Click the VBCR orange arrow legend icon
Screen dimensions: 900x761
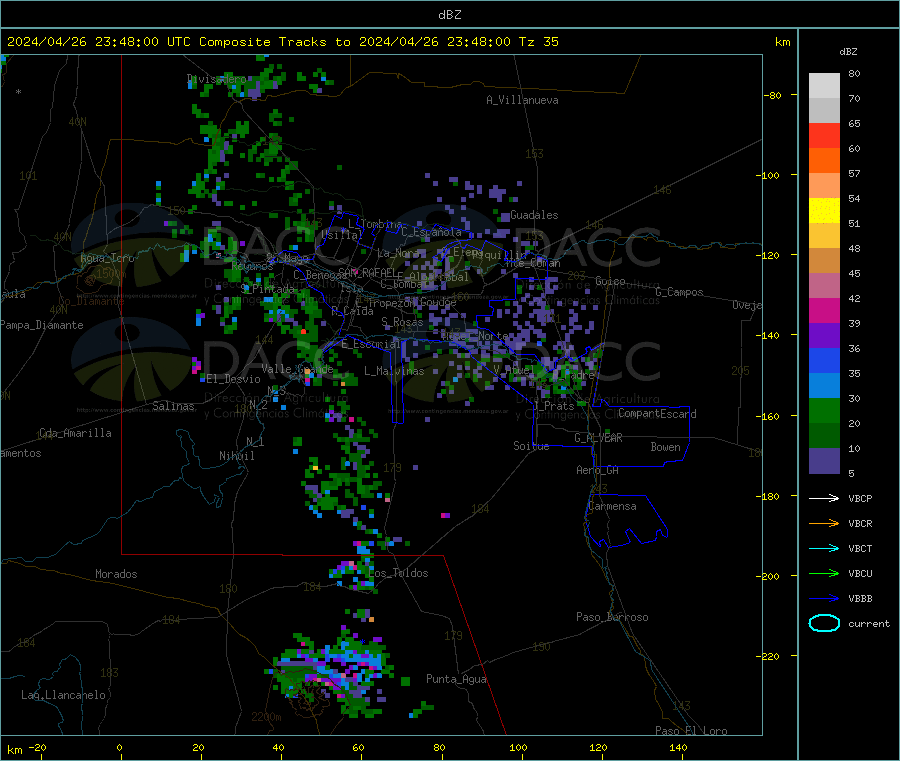point(824,523)
